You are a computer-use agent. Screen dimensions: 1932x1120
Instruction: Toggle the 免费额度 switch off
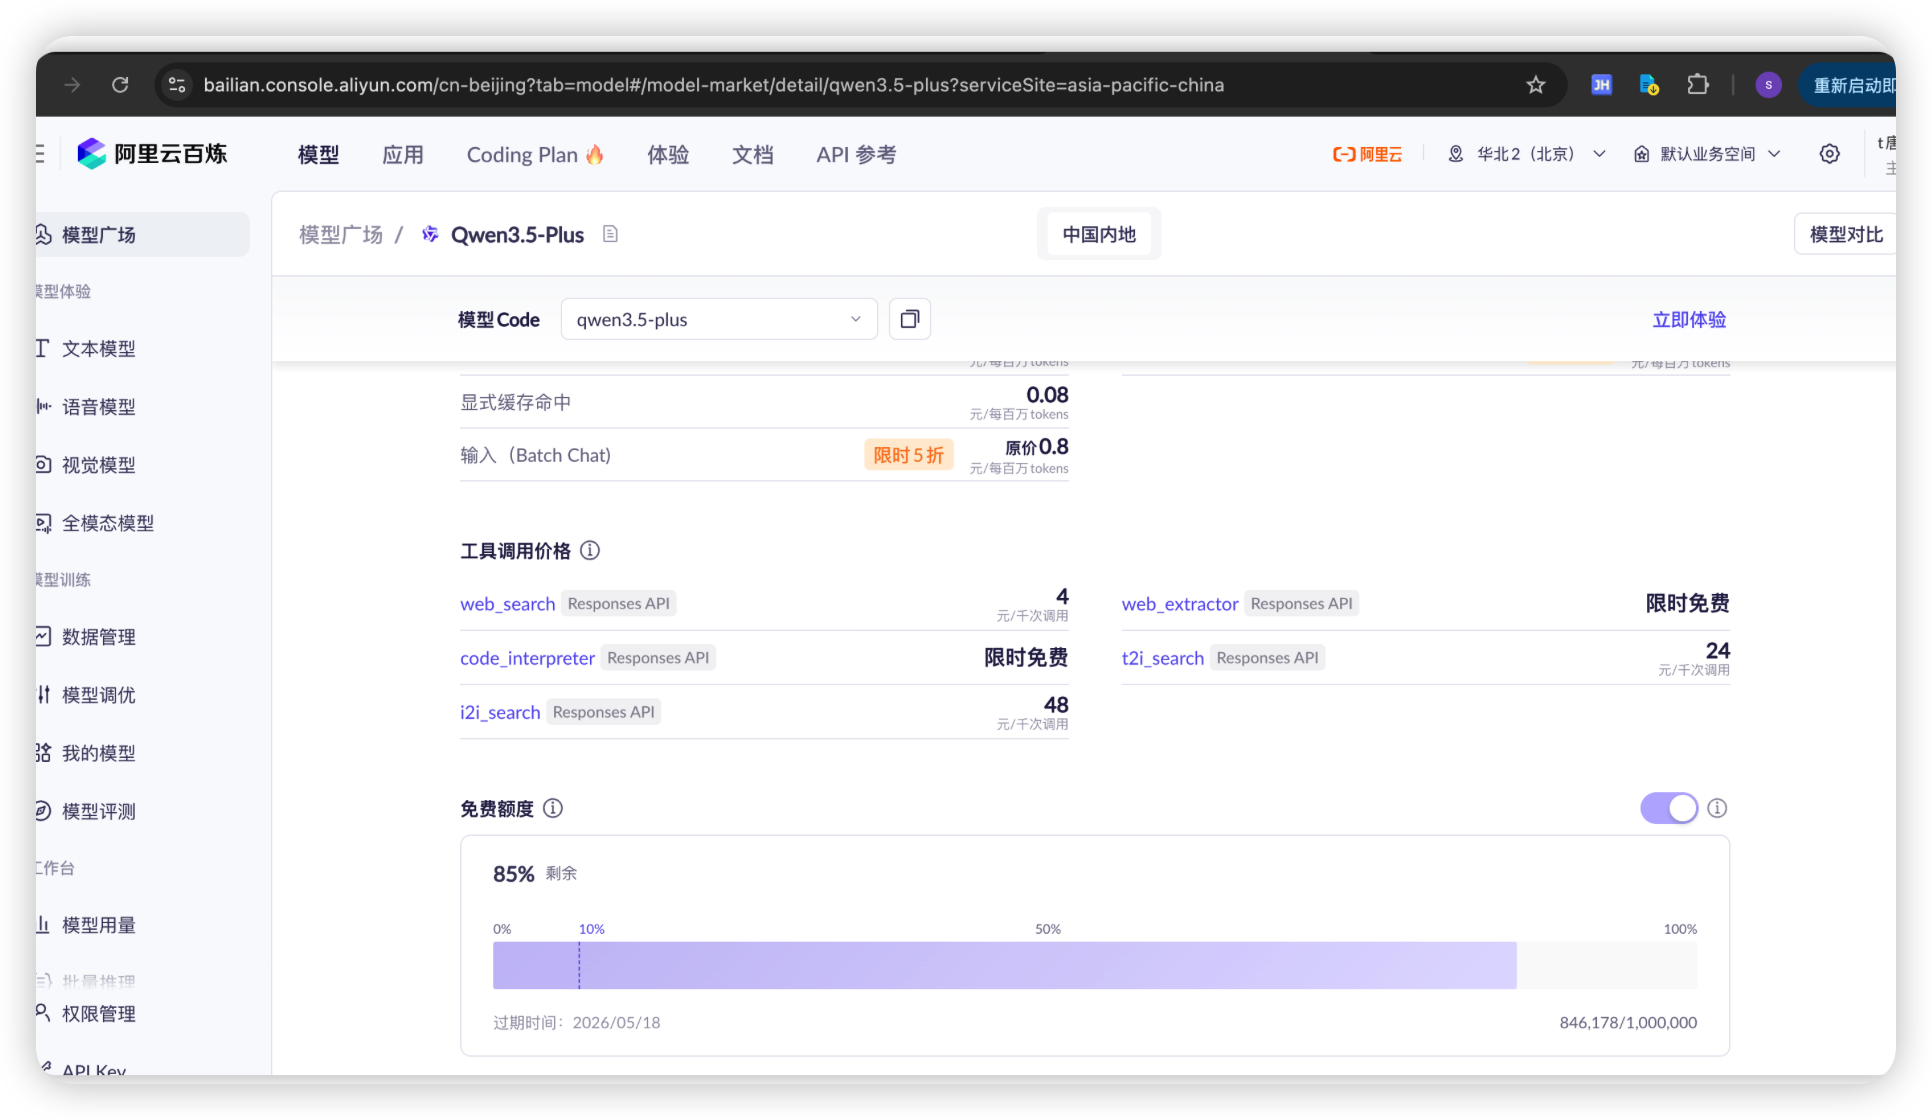click(x=1668, y=808)
